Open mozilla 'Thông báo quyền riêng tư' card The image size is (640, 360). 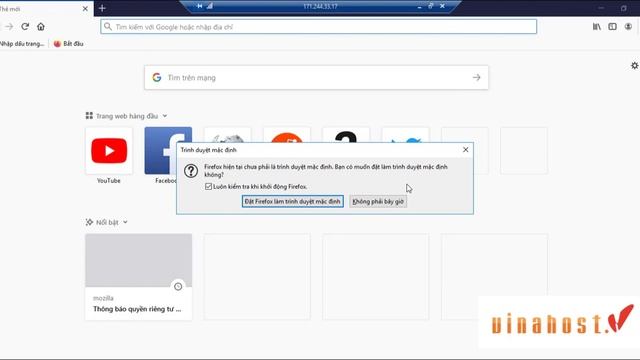point(139,277)
